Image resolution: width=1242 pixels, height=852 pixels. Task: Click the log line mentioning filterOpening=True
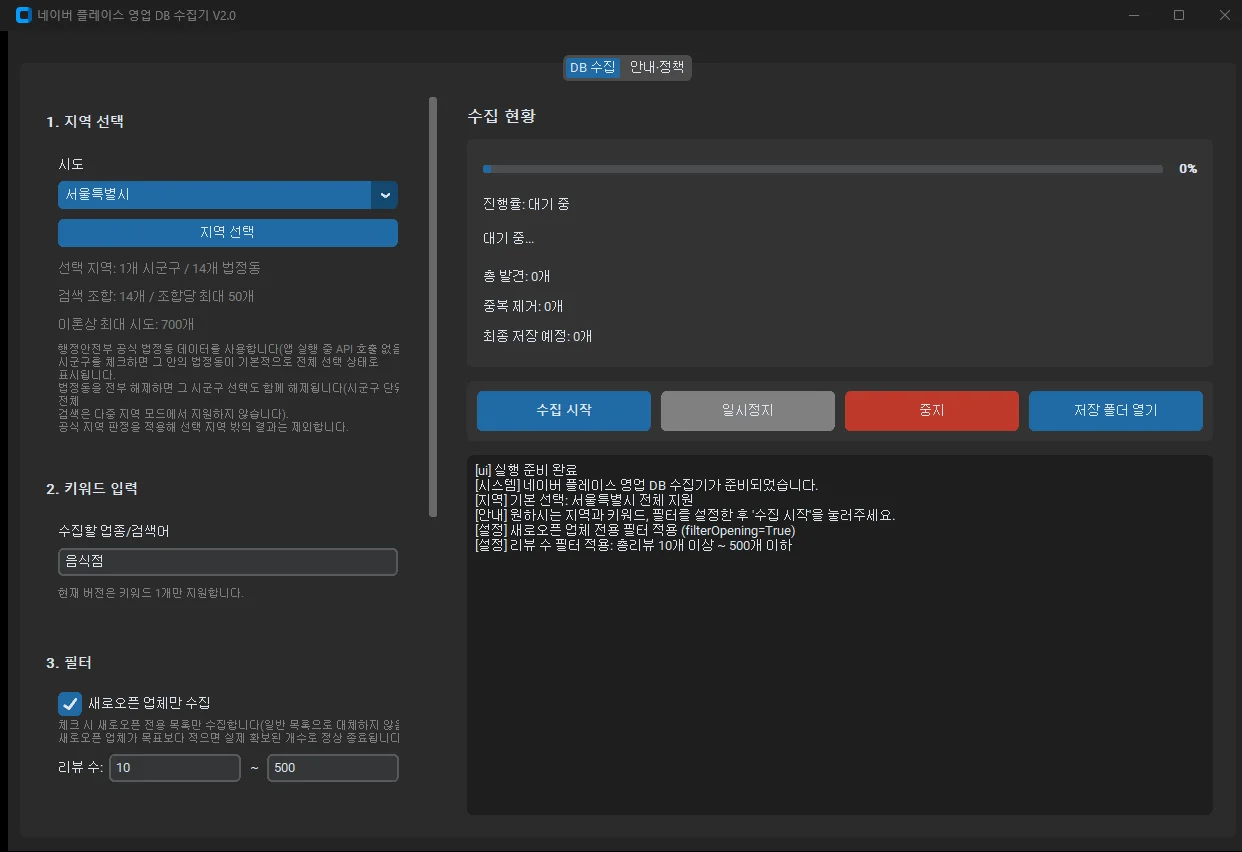(x=635, y=531)
